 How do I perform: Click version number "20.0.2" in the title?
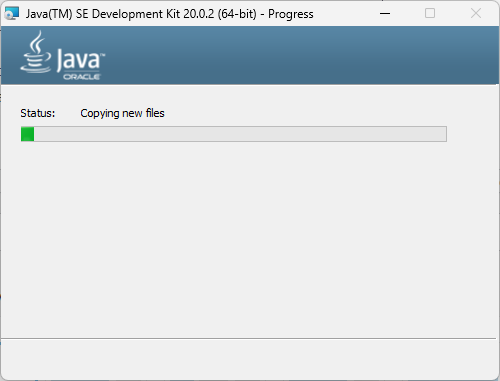click(x=199, y=14)
